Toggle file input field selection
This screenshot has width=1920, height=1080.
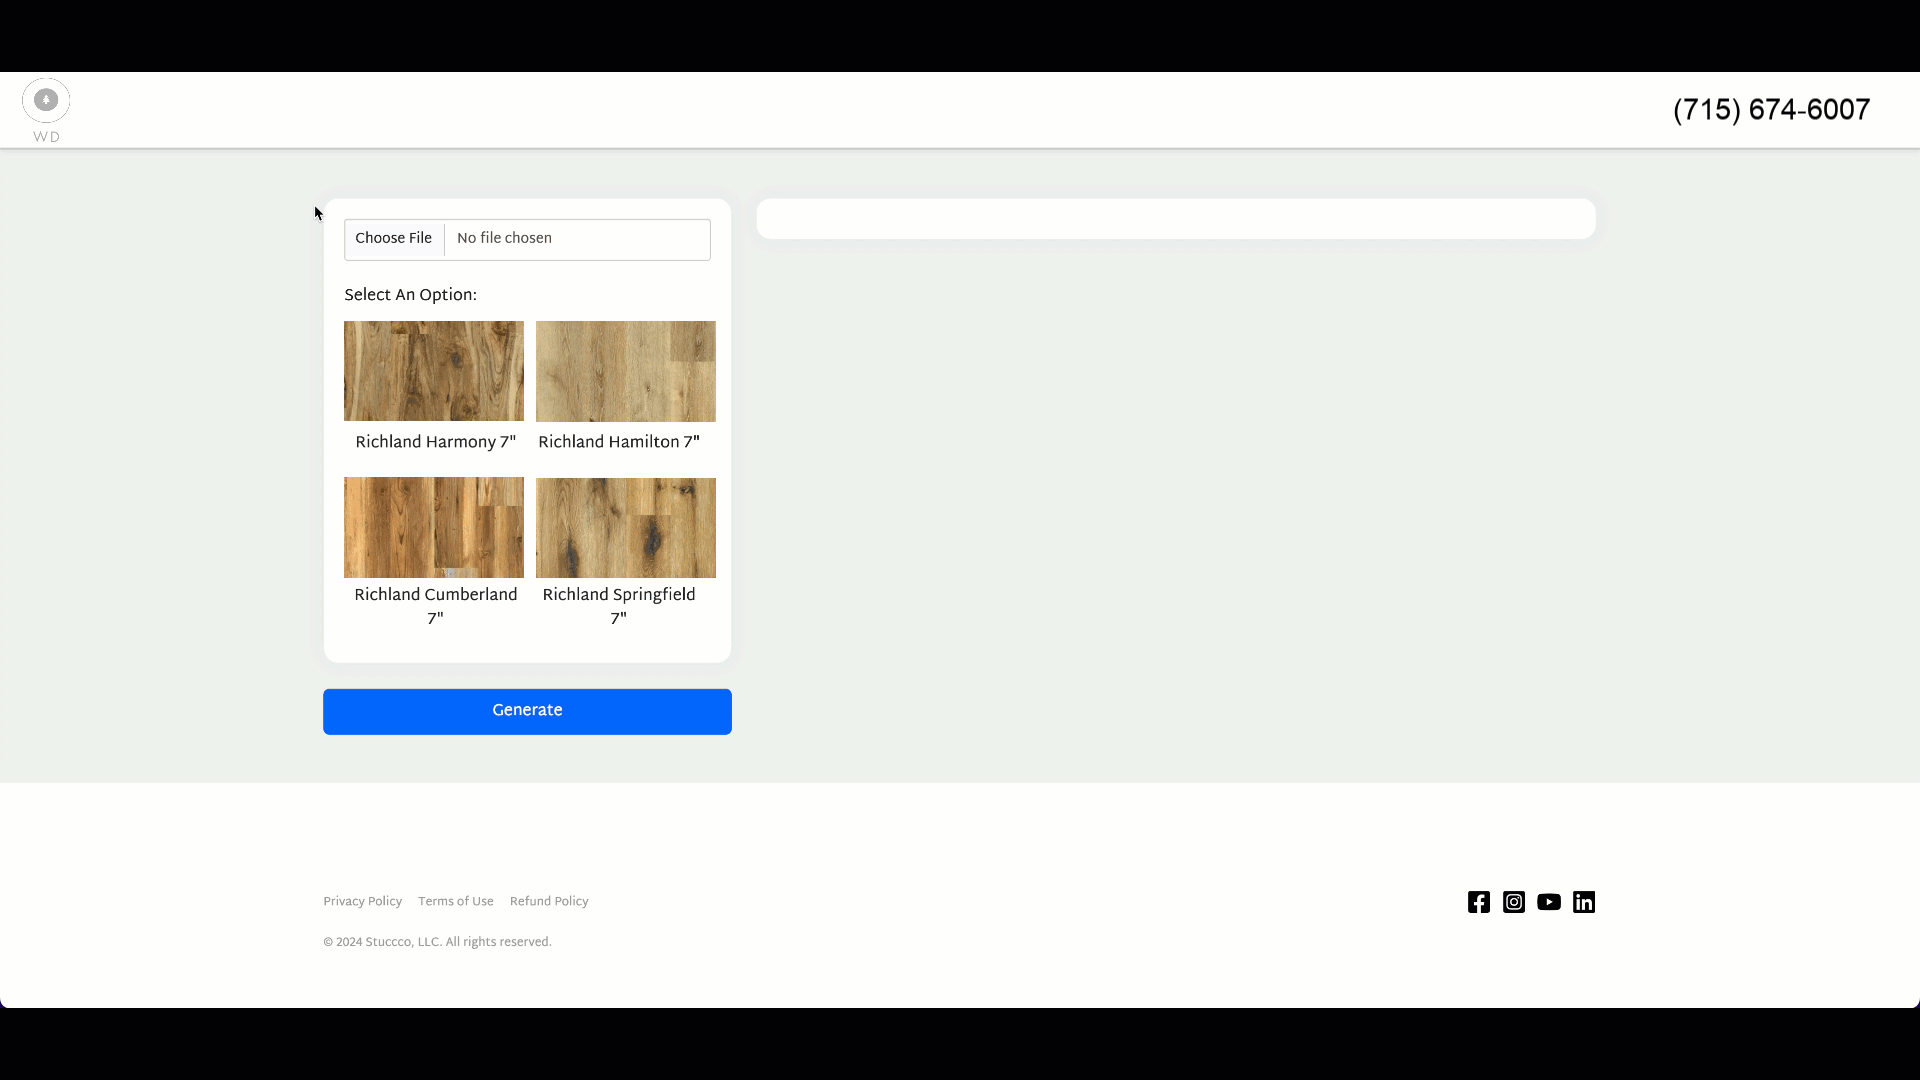(526, 239)
